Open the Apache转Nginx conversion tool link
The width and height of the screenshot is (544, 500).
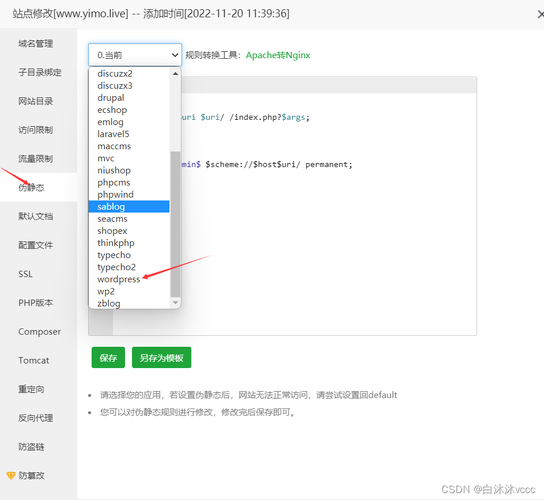tap(278, 55)
